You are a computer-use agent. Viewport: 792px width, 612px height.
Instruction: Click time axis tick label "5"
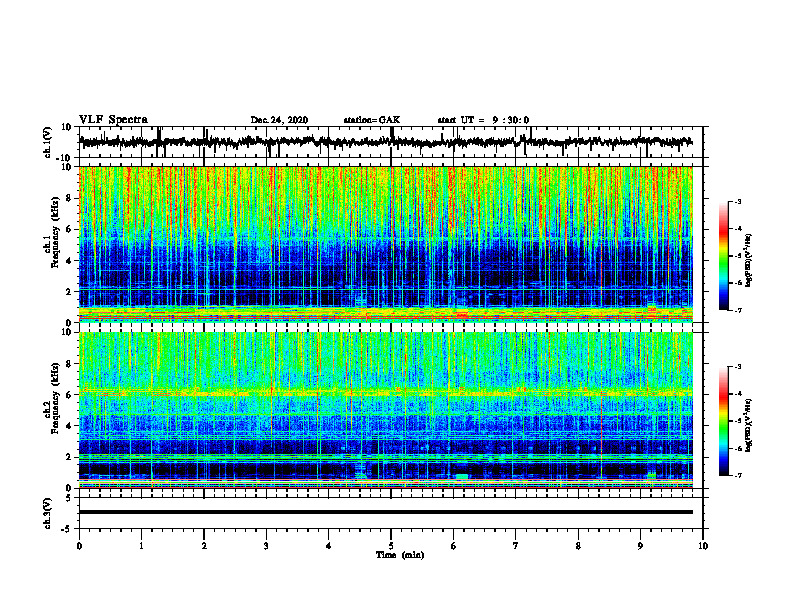point(391,546)
